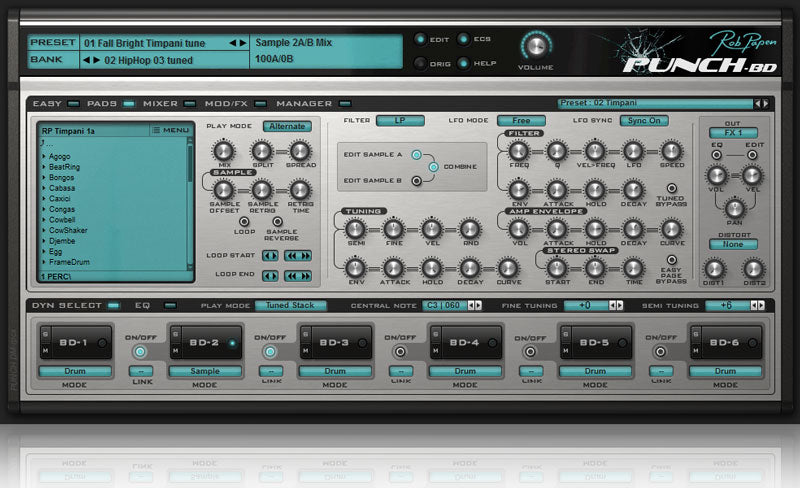Switch to the EASY tab
Screen dimensions: 800x488
pyautogui.click(x=56, y=104)
